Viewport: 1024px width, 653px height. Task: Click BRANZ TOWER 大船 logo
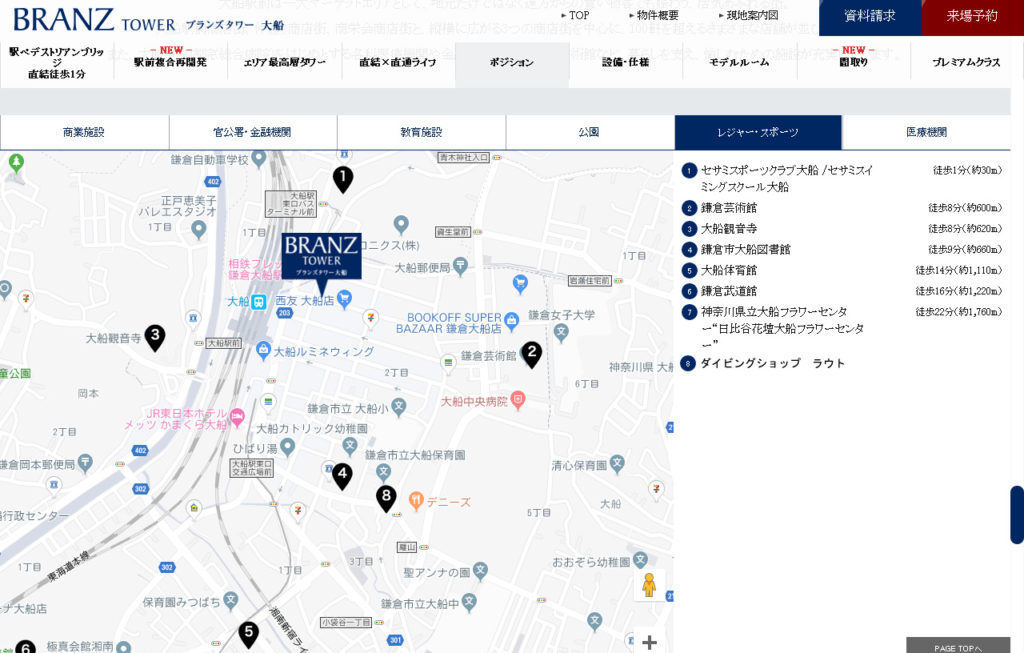click(149, 20)
